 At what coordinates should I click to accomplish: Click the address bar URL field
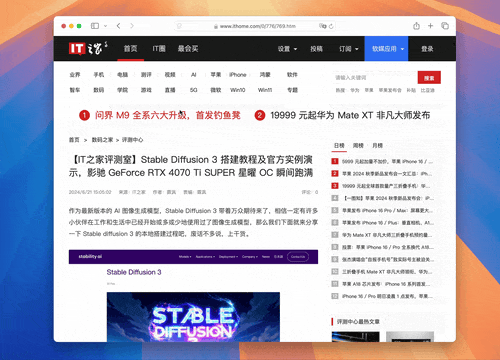[255, 26]
